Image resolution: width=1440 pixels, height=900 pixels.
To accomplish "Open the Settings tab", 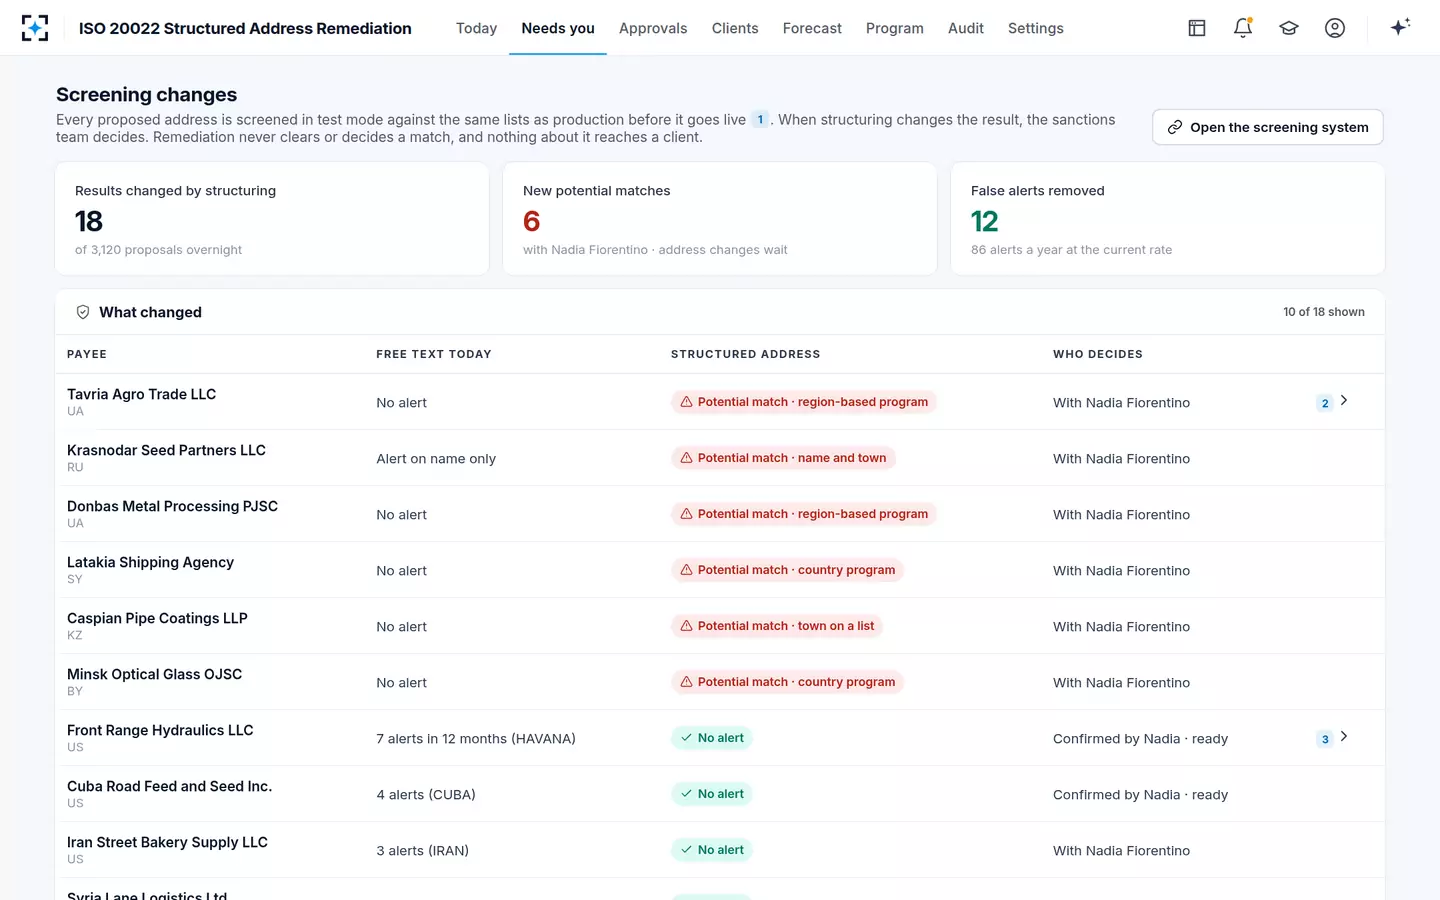I will [1036, 28].
